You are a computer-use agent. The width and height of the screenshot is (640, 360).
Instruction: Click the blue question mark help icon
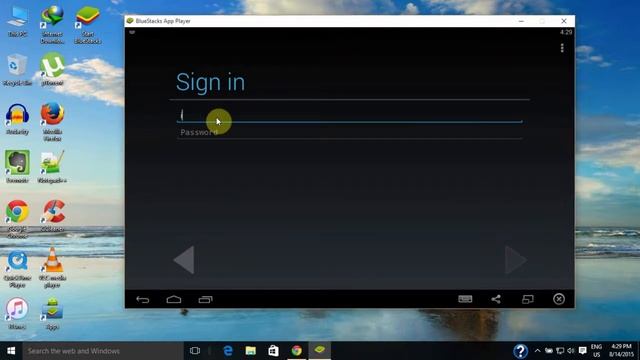(520, 351)
